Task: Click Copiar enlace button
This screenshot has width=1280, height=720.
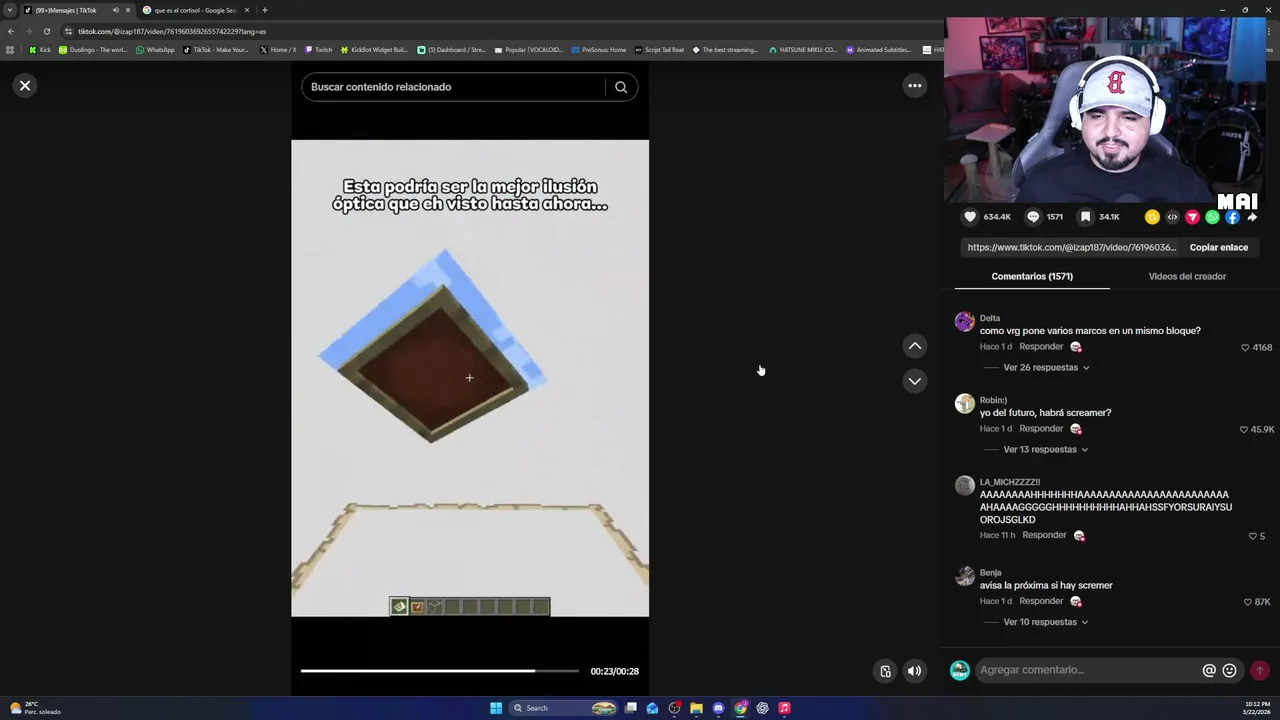Action: [x=1218, y=247]
